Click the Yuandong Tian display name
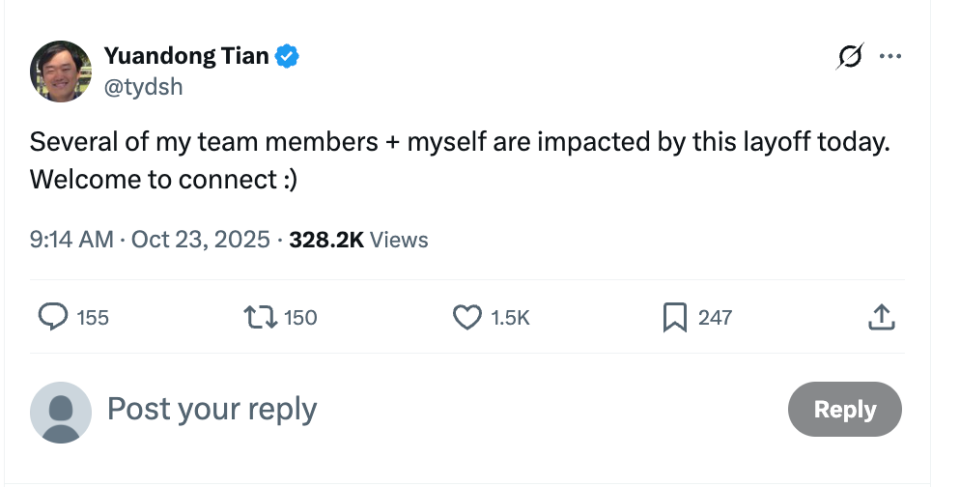 tap(186, 56)
